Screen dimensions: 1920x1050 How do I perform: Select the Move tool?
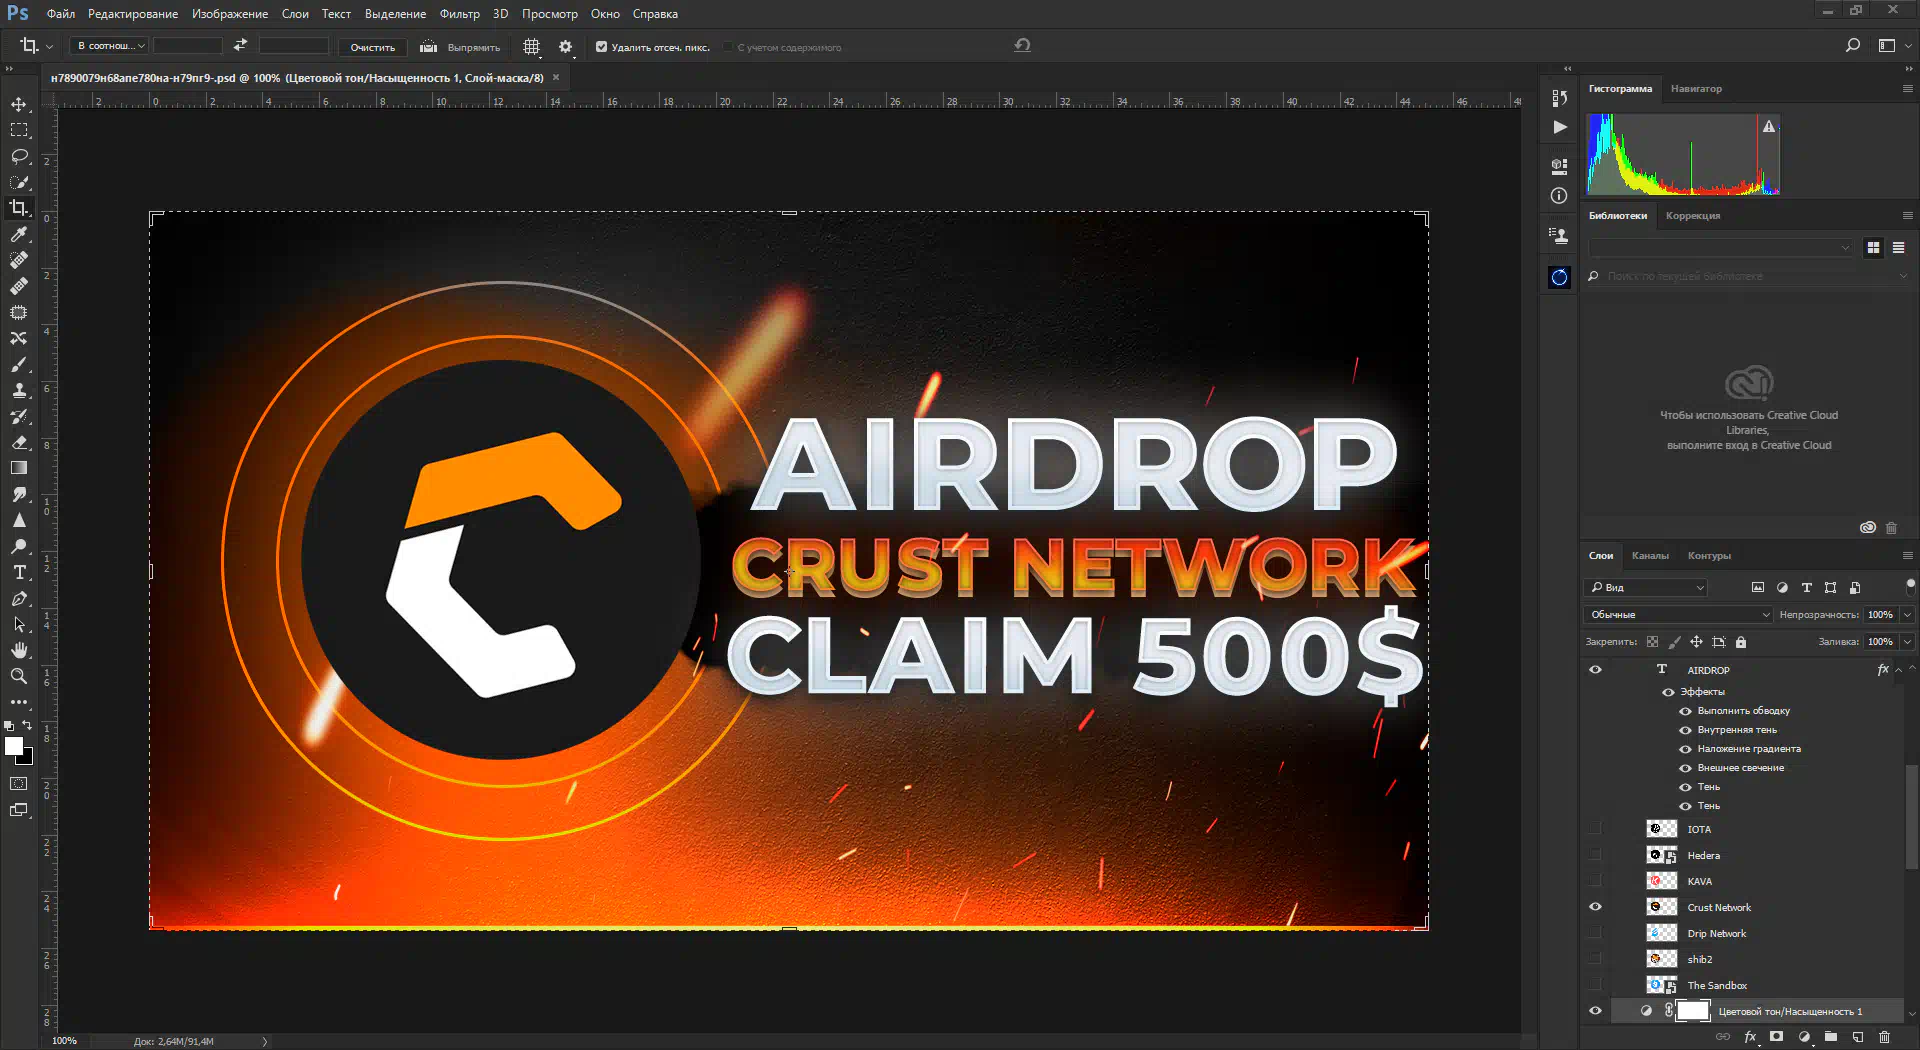[x=19, y=105]
